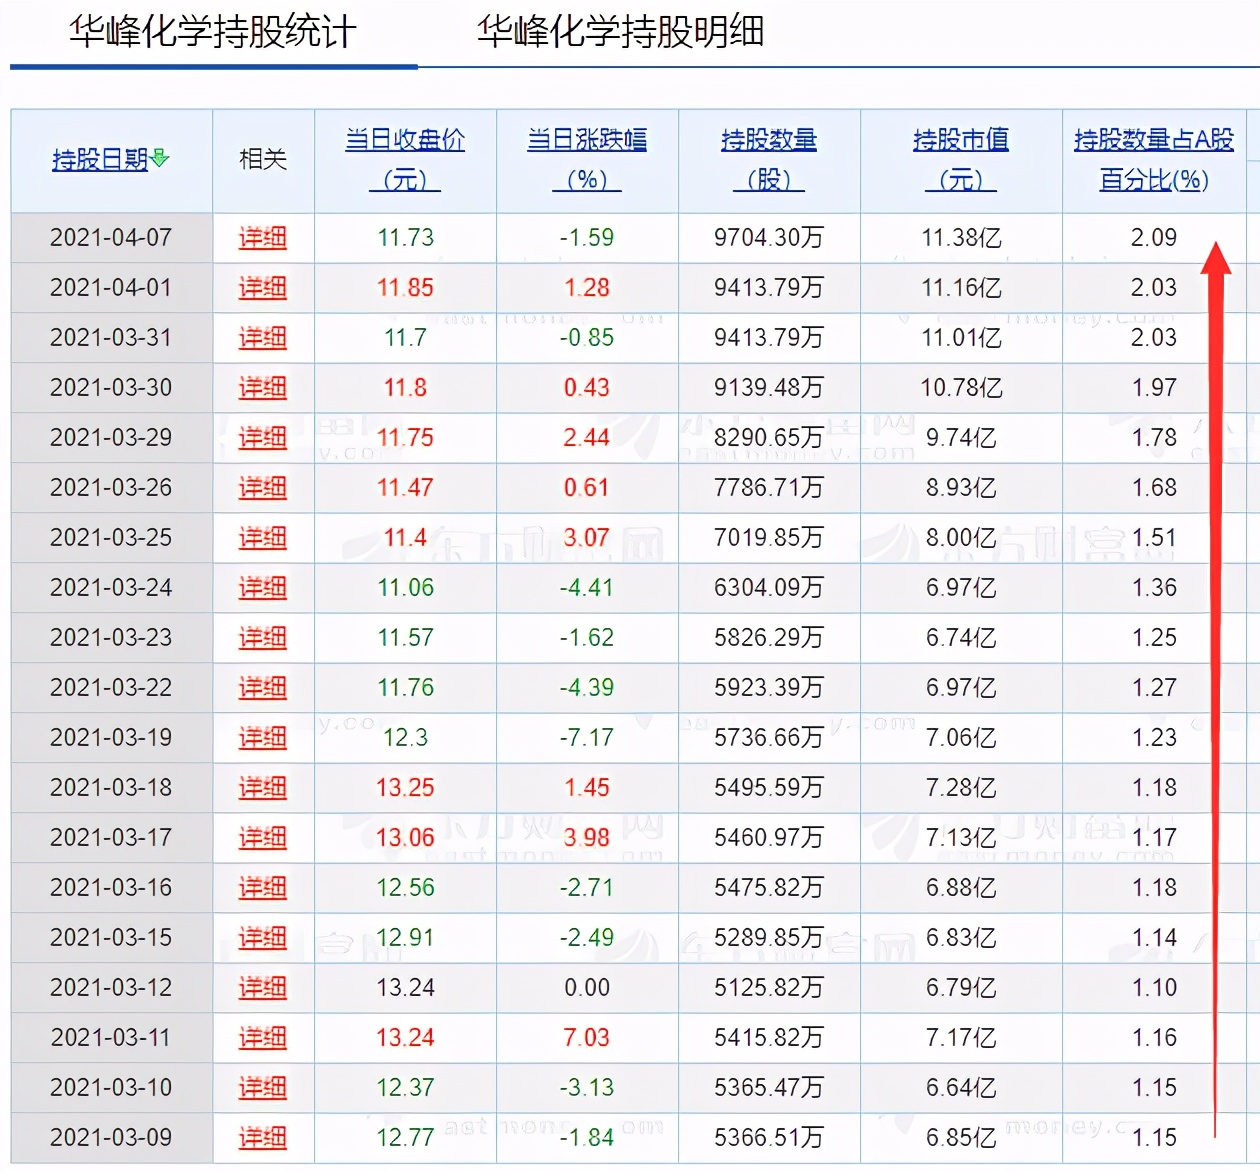Screen dimensions: 1260x1172
Task: Select market value 6.64亿
Action: click(x=961, y=1088)
